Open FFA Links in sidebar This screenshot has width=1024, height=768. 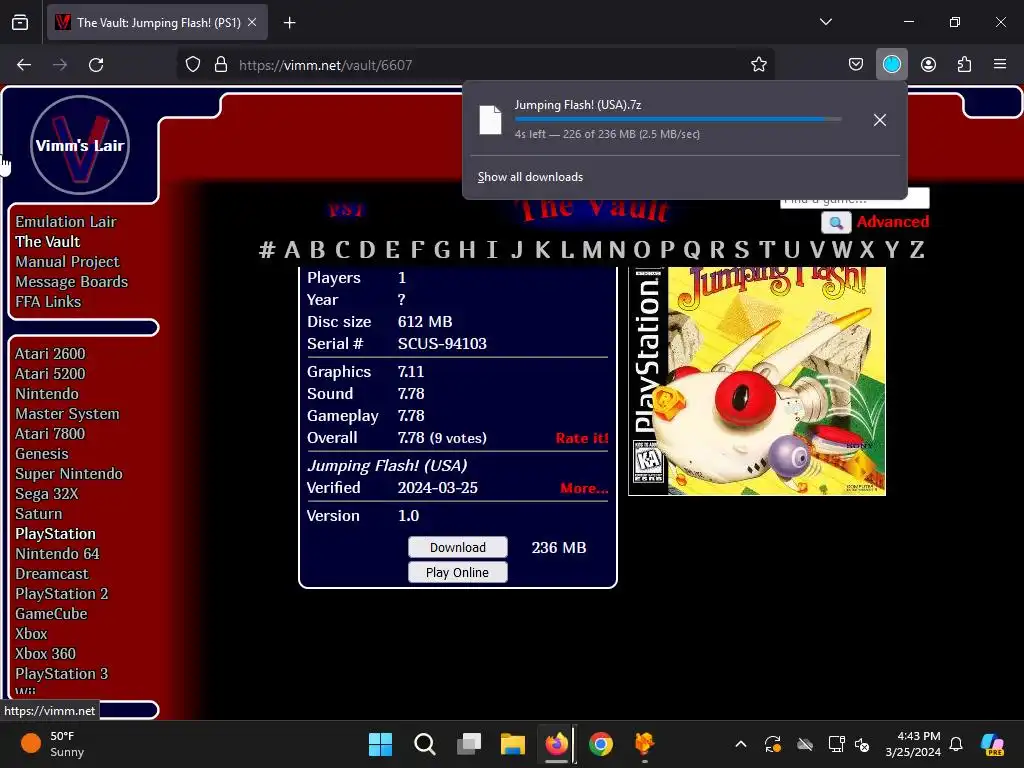point(48,302)
